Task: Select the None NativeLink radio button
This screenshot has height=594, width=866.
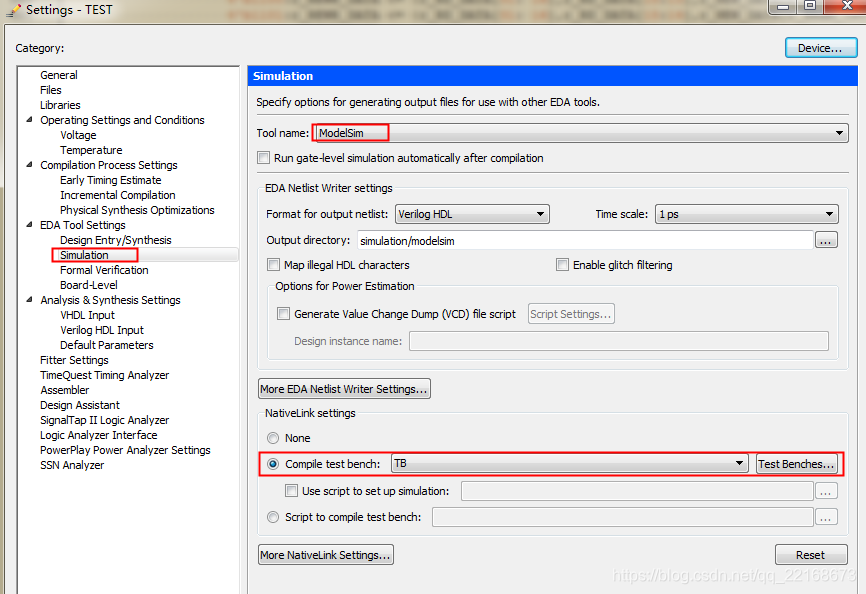Action: [273, 438]
